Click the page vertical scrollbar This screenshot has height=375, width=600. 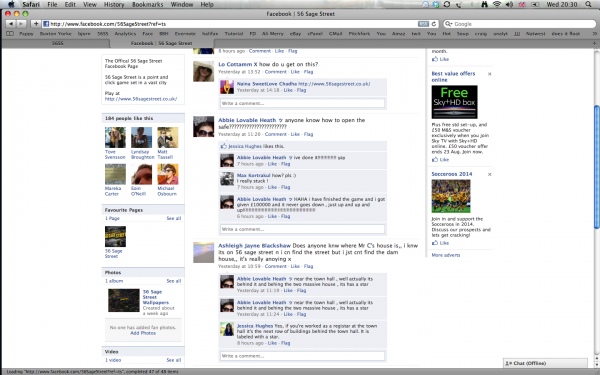click(597, 167)
